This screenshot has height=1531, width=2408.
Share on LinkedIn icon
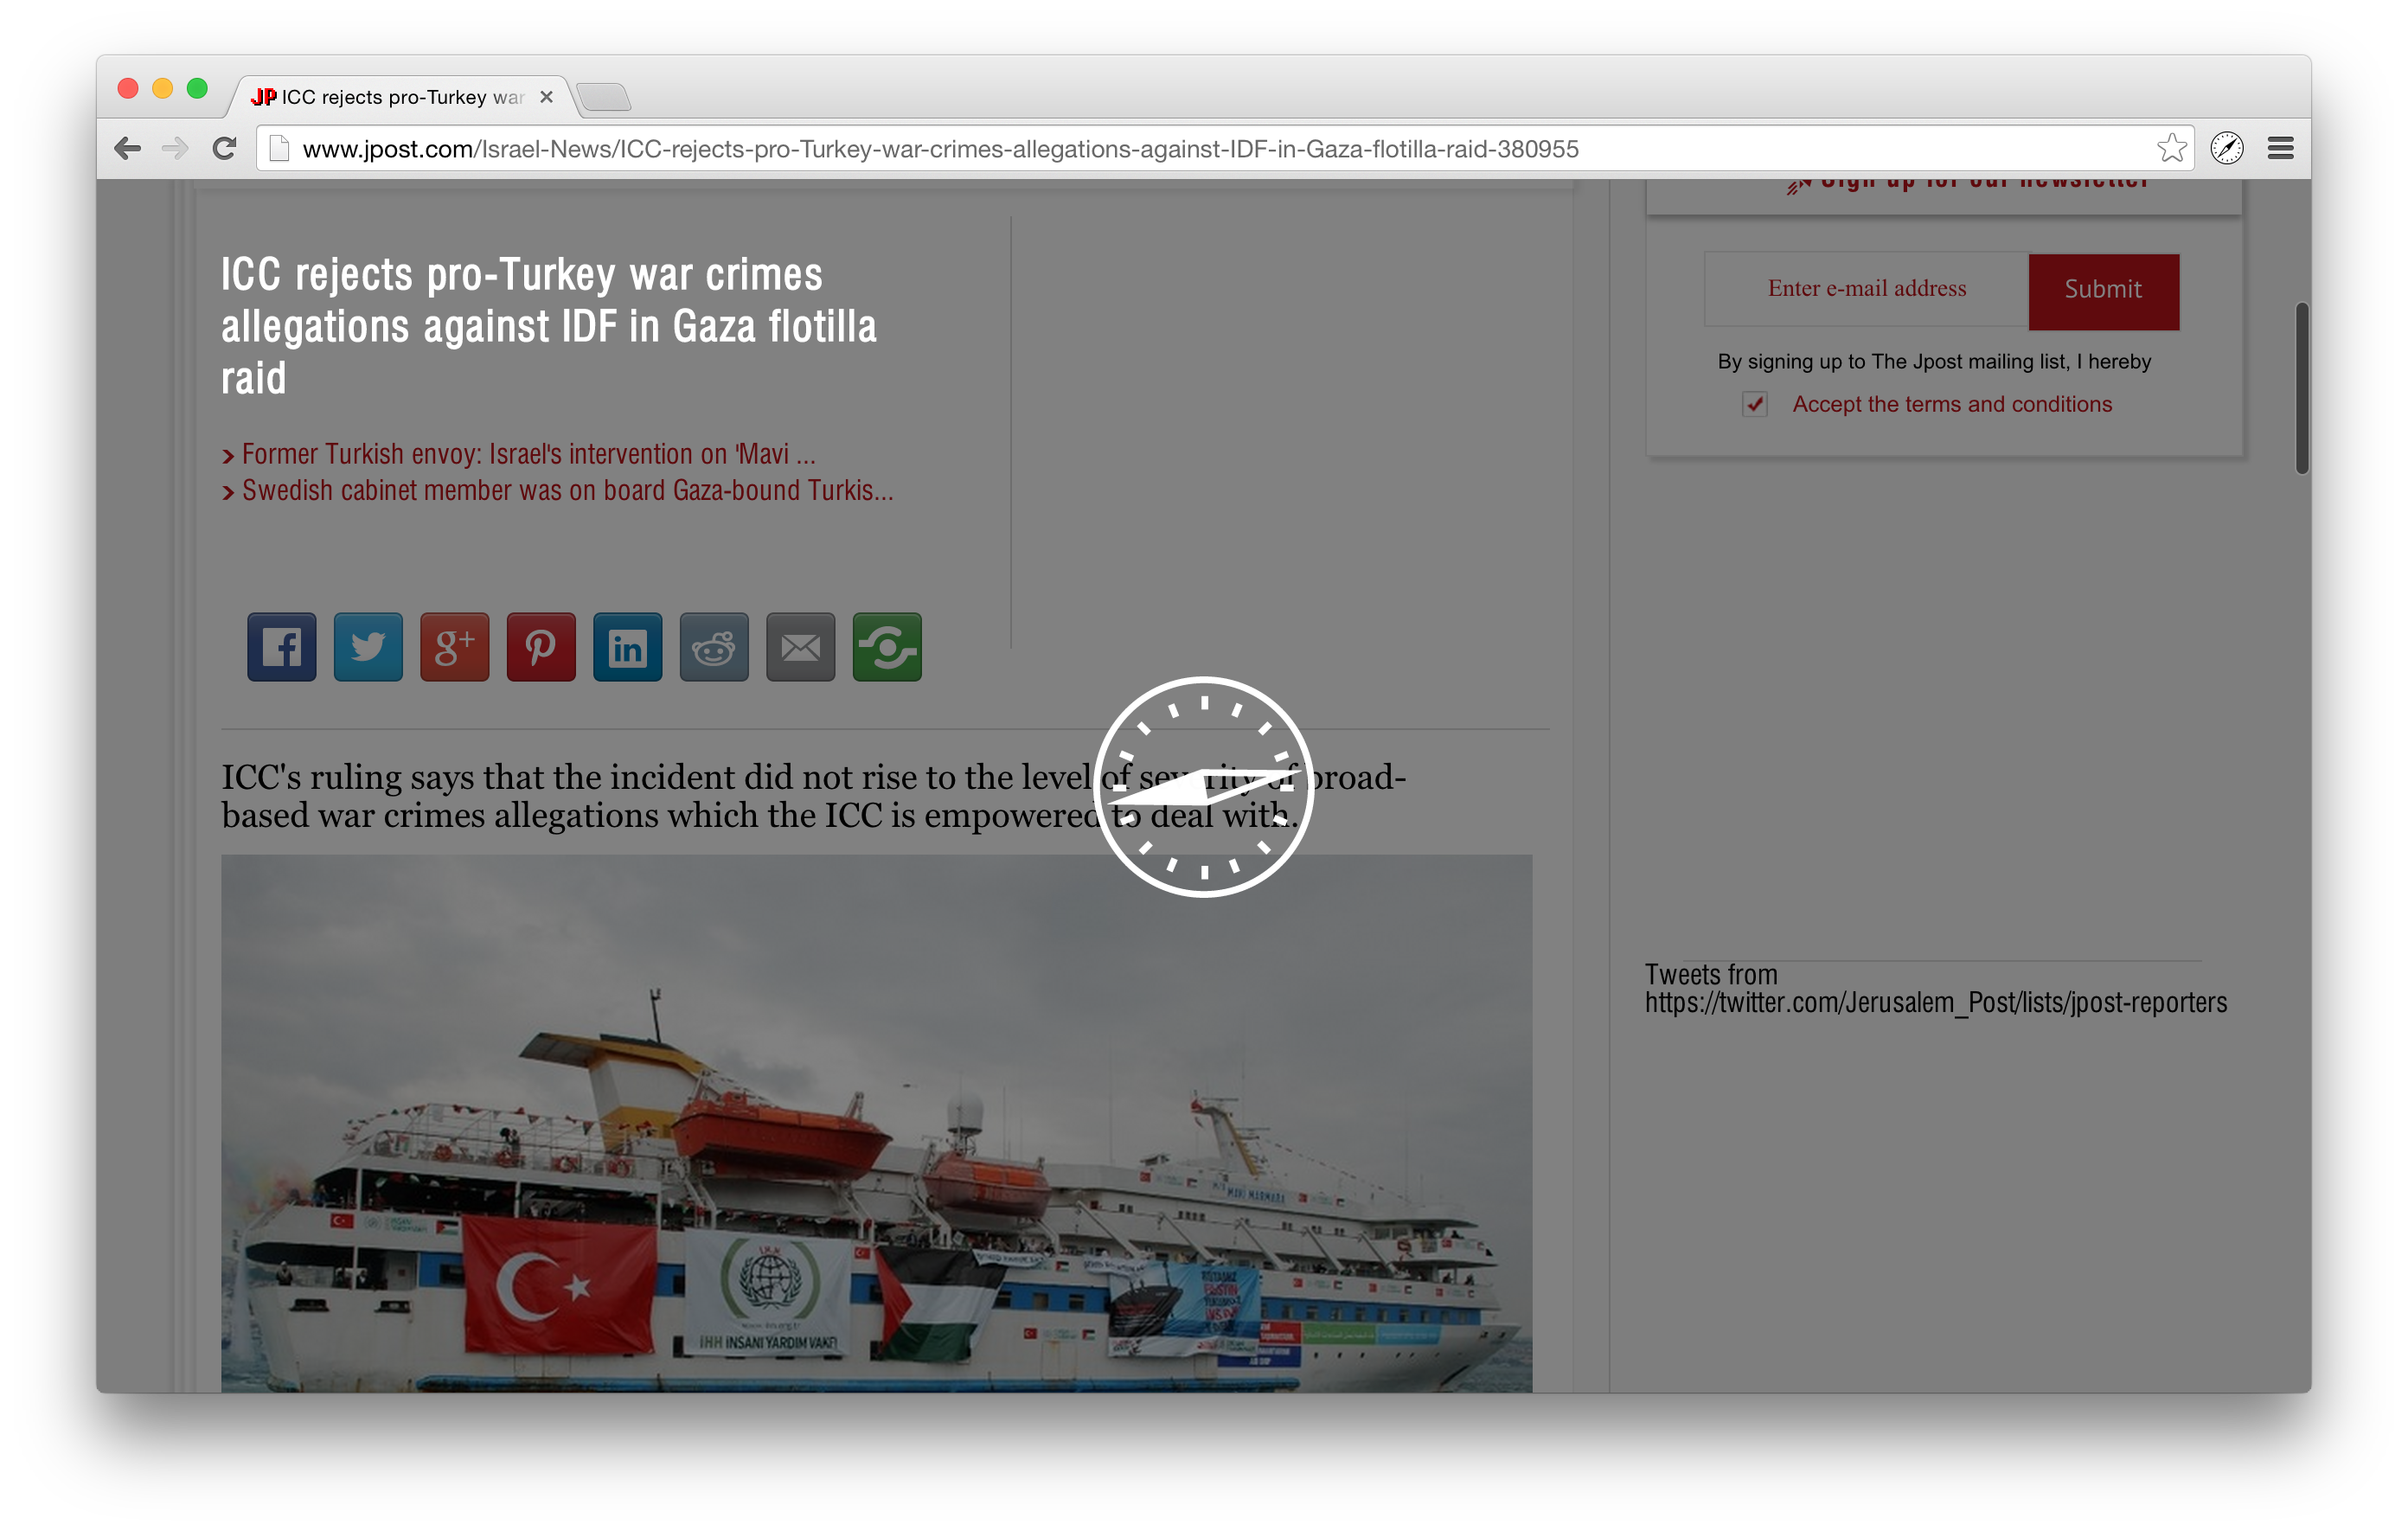click(x=627, y=647)
